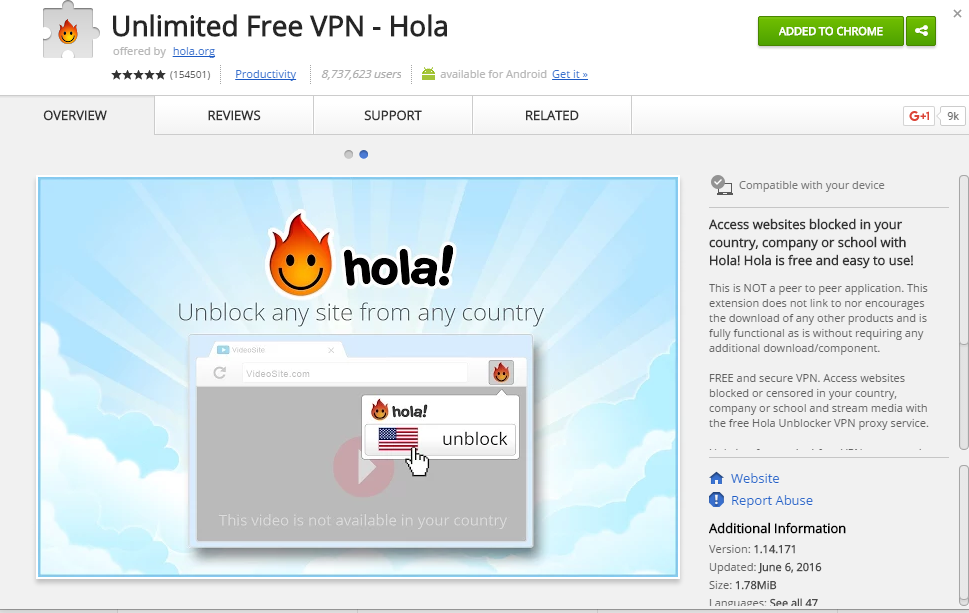The image size is (969, 613).
Task: Open the Related tab
Action: 551,116
